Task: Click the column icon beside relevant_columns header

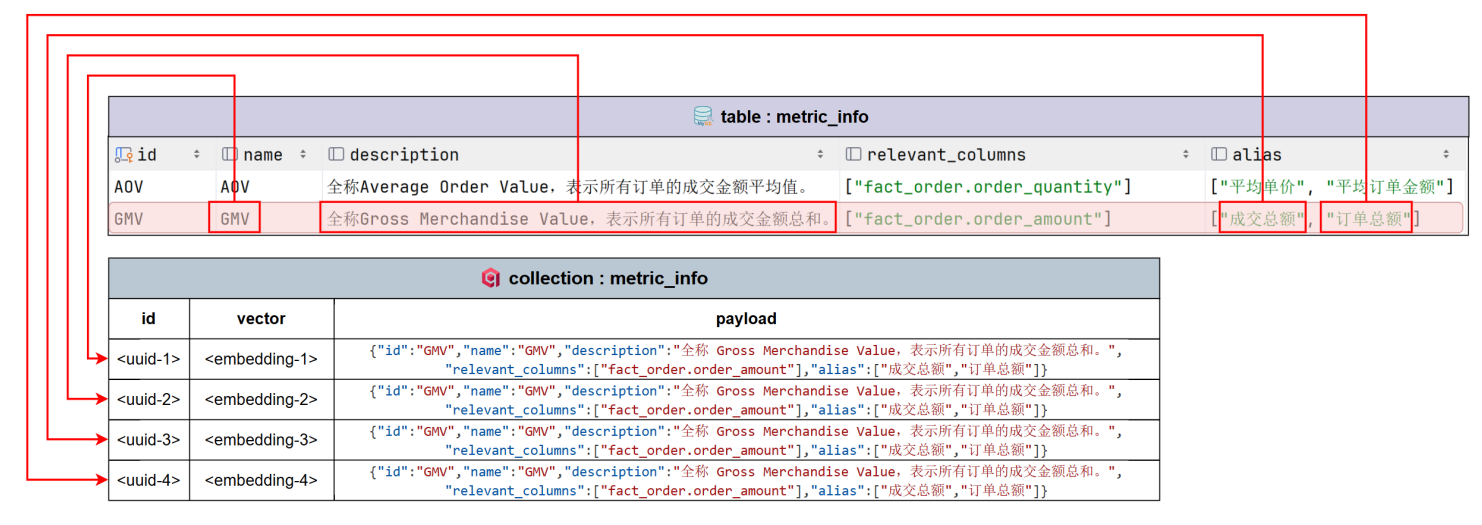Action: 853,155
